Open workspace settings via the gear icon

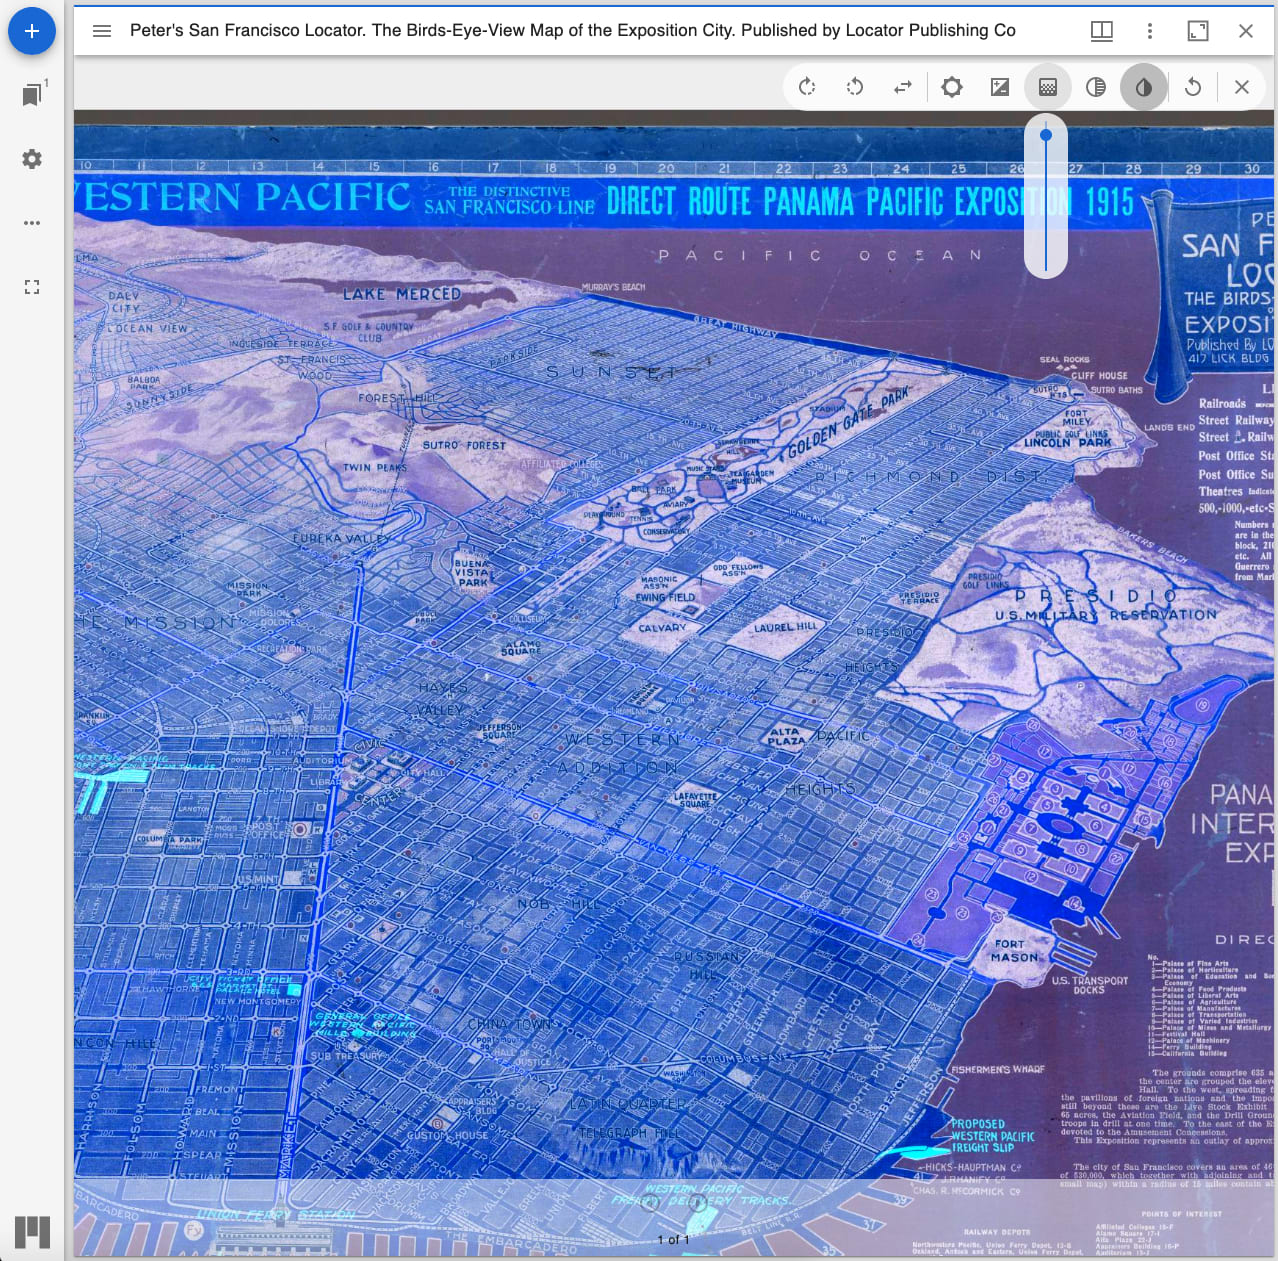(31, 159)
